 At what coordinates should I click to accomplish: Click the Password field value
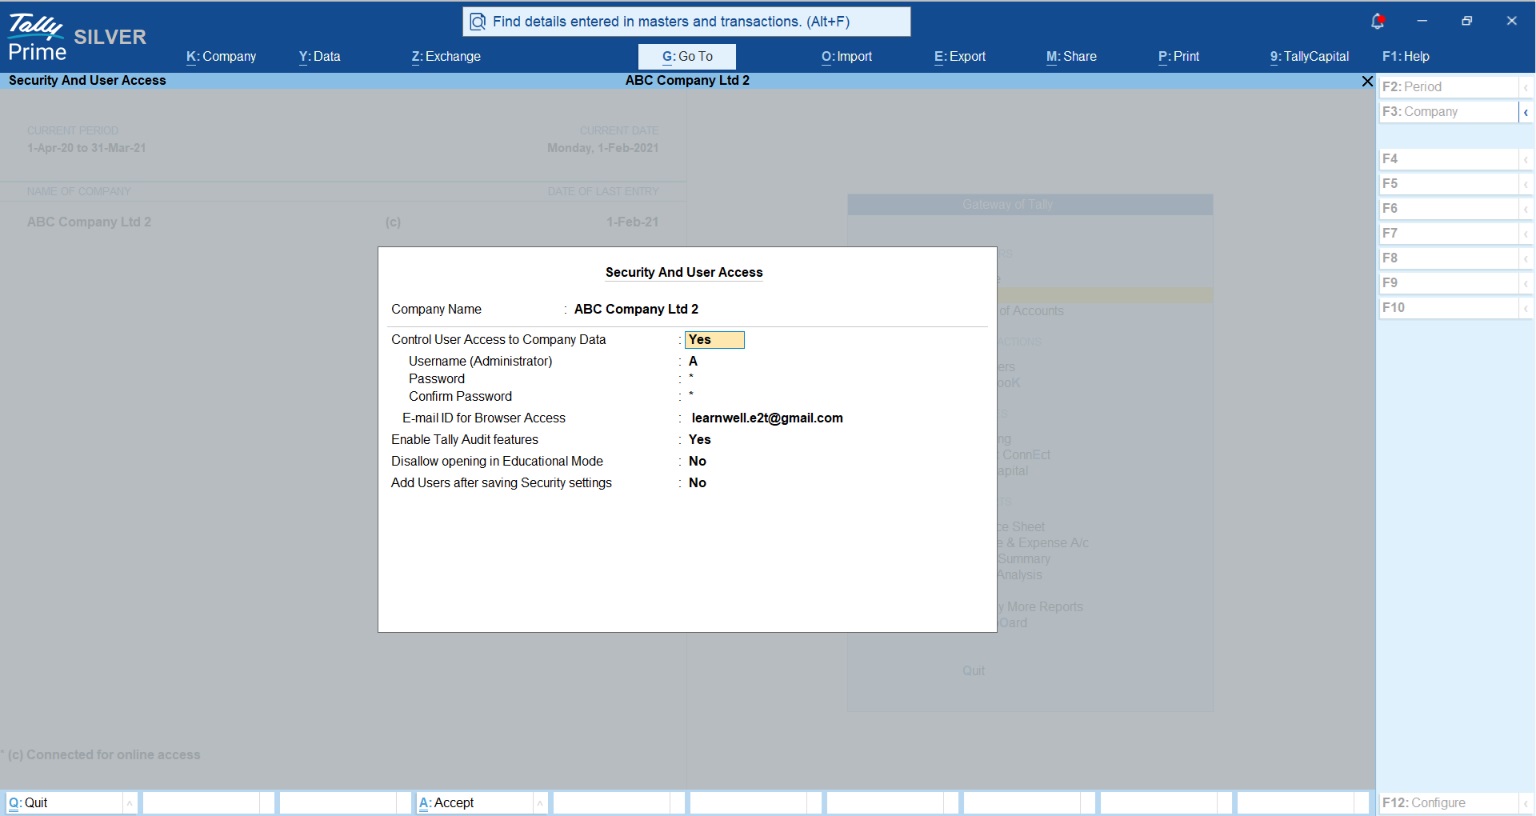tap(691, 379)
